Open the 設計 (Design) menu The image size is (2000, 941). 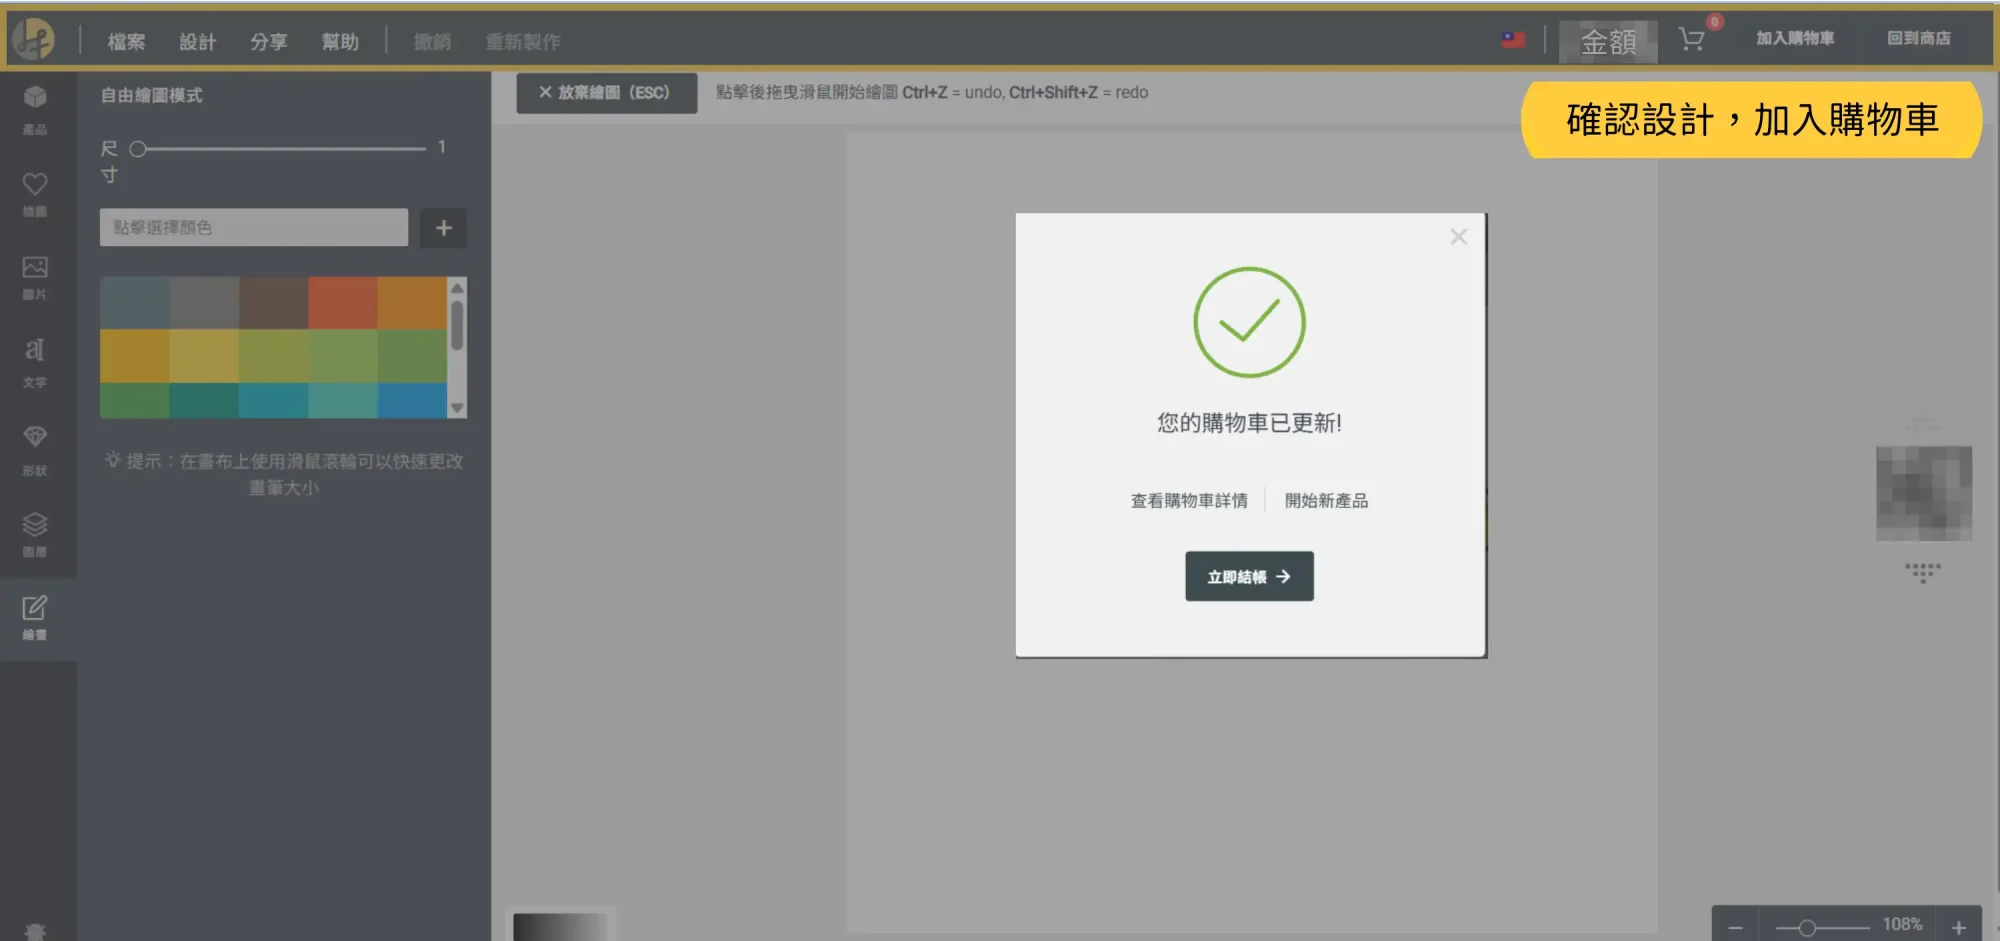tap(197, 42)
